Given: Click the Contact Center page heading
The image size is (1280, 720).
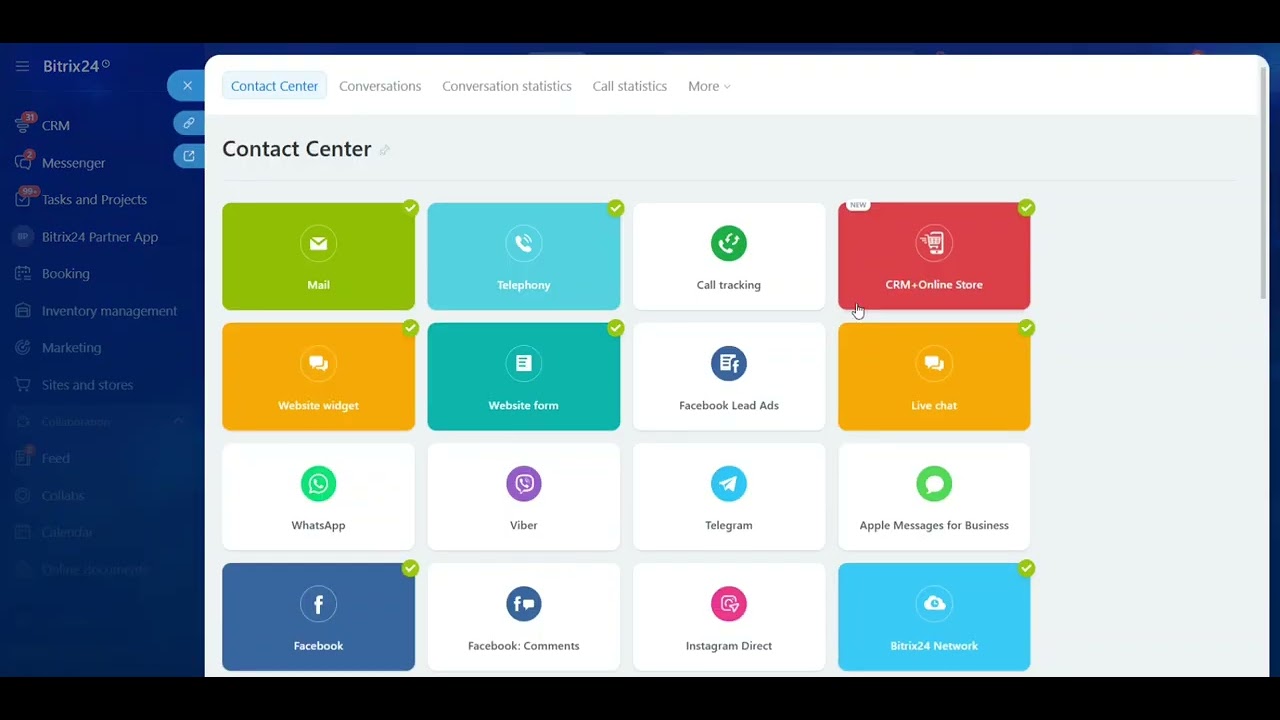Looking at the screenshot, I should (x=297, y=149).
